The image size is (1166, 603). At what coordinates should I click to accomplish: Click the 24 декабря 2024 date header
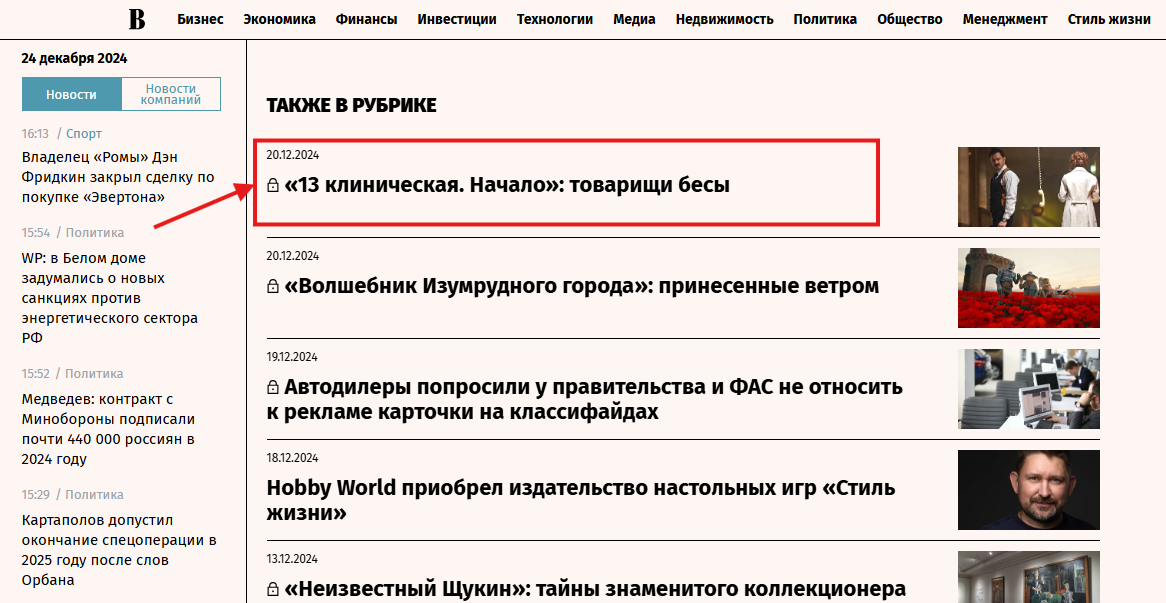click(74, 59)
